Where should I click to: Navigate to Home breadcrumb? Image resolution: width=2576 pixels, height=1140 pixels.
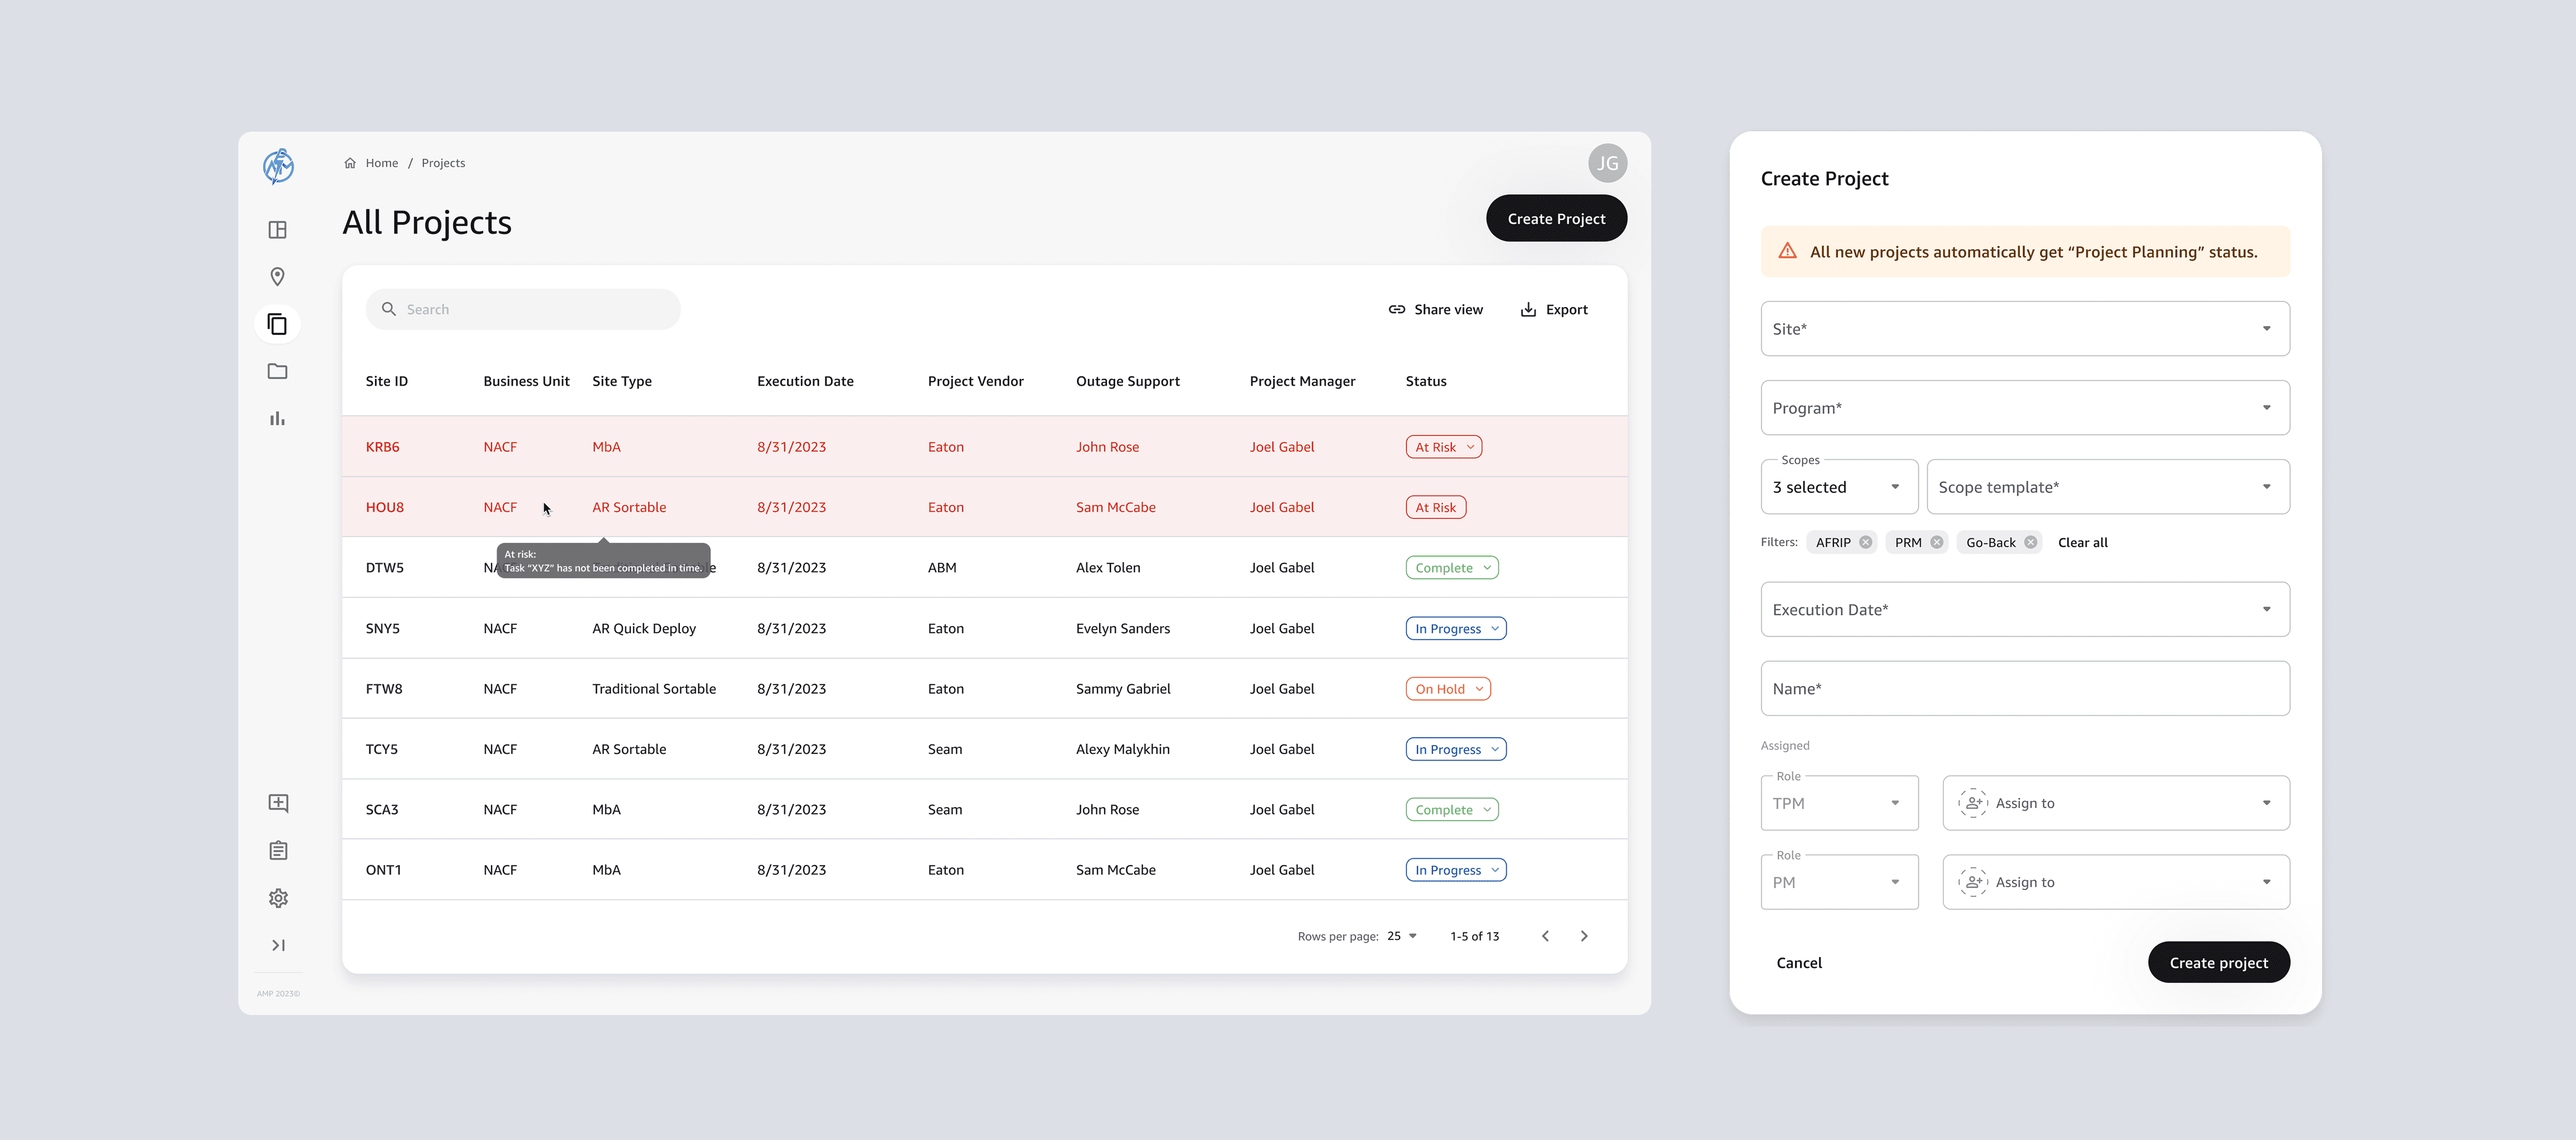pyautogui.click(x=381, y=163)
